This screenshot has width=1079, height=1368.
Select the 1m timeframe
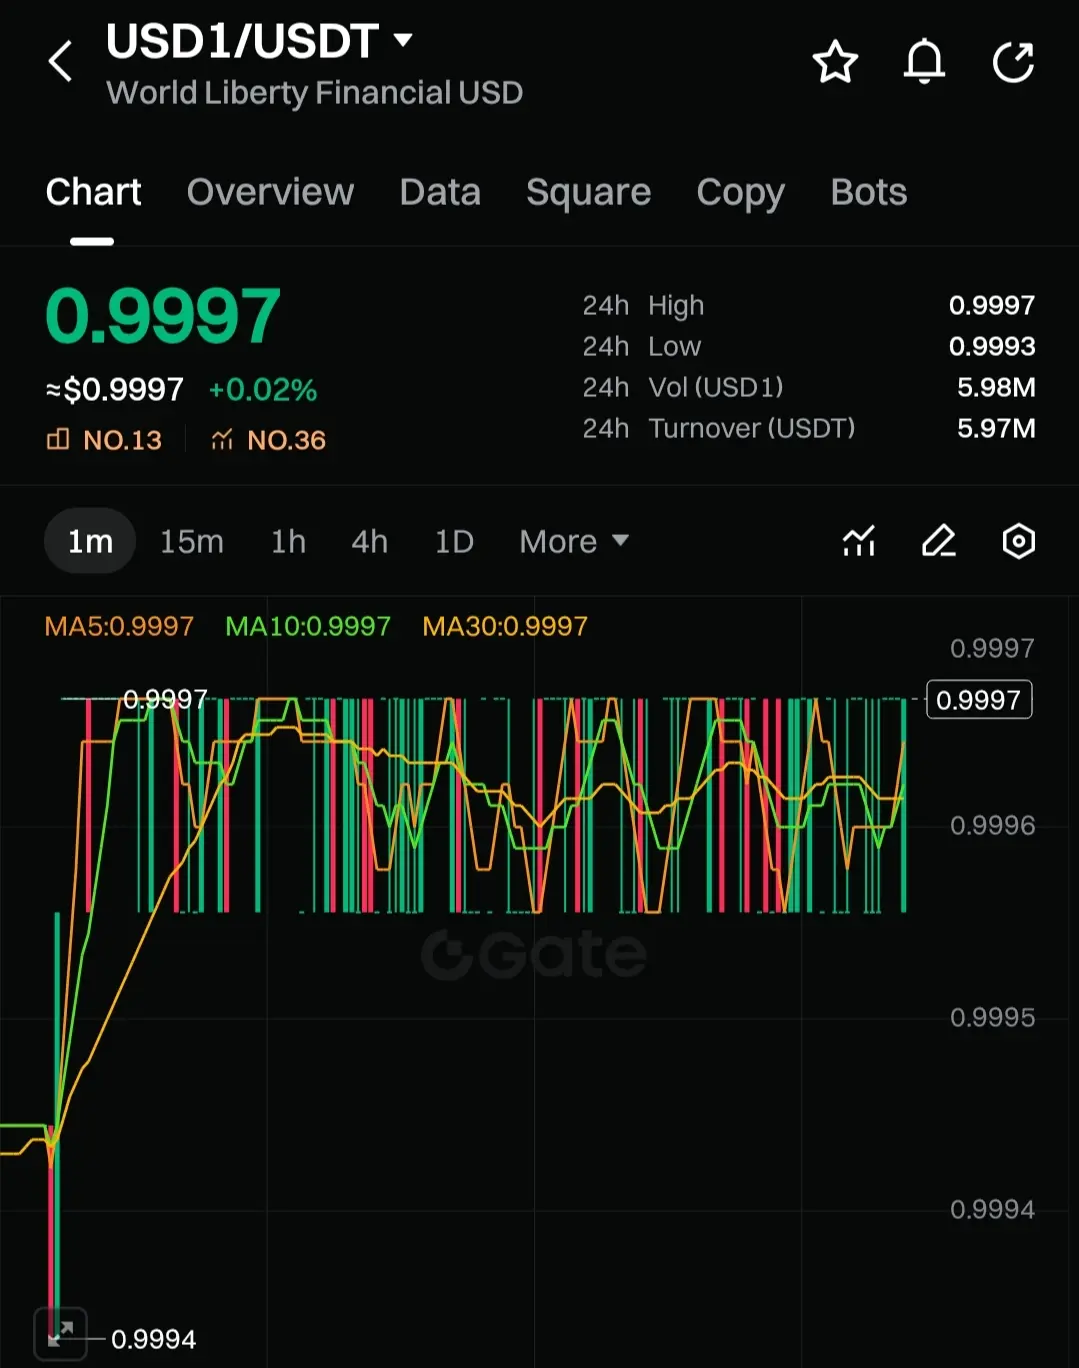[x=90, y=541]
